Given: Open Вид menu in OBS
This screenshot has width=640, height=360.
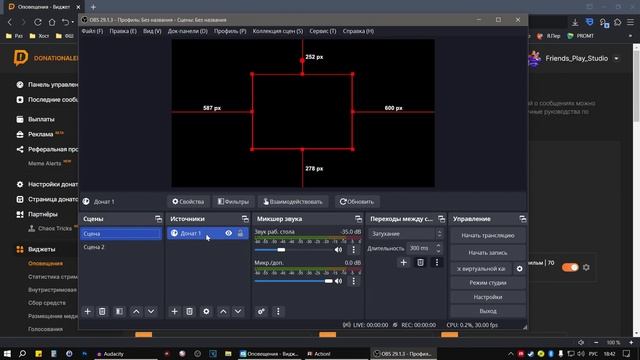Looking at the screenshot, I should click(152, 31).
